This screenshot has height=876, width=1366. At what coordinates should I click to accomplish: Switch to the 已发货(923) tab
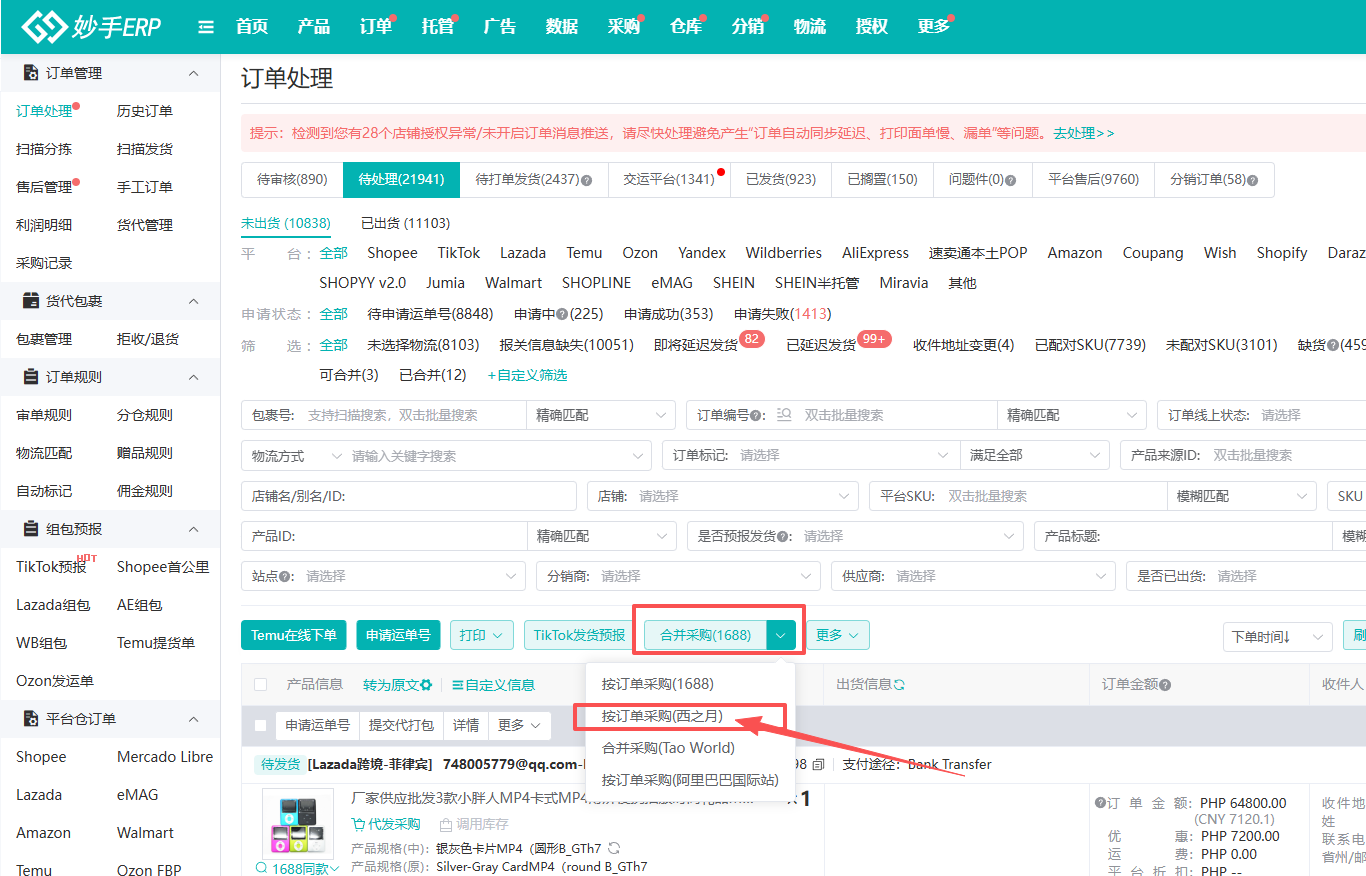pos(781,180)
